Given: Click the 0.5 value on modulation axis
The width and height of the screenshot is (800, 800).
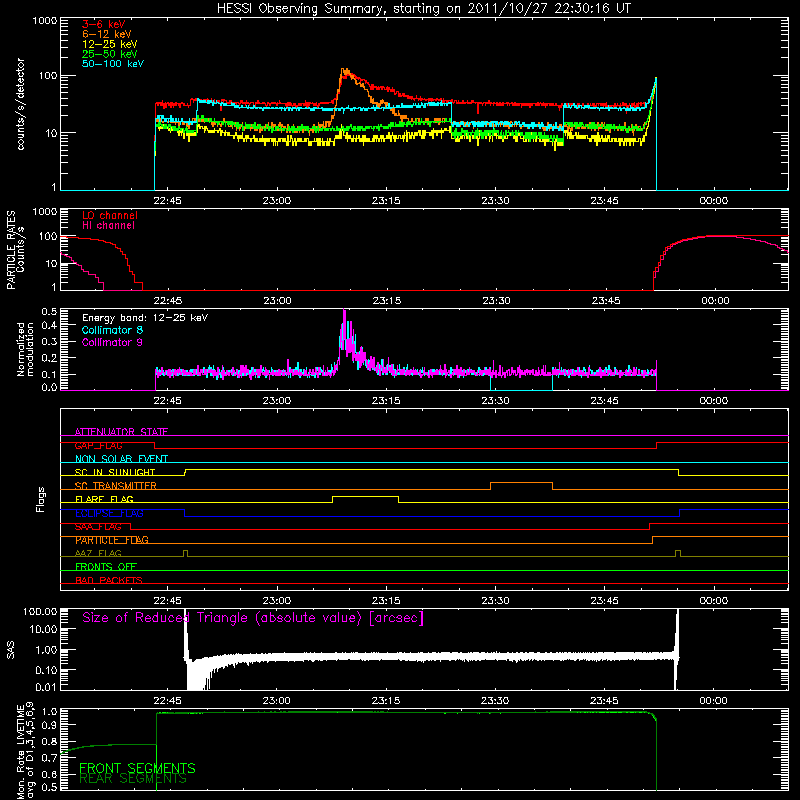Looking at the screenshot, I should click(x=49, y=311).
